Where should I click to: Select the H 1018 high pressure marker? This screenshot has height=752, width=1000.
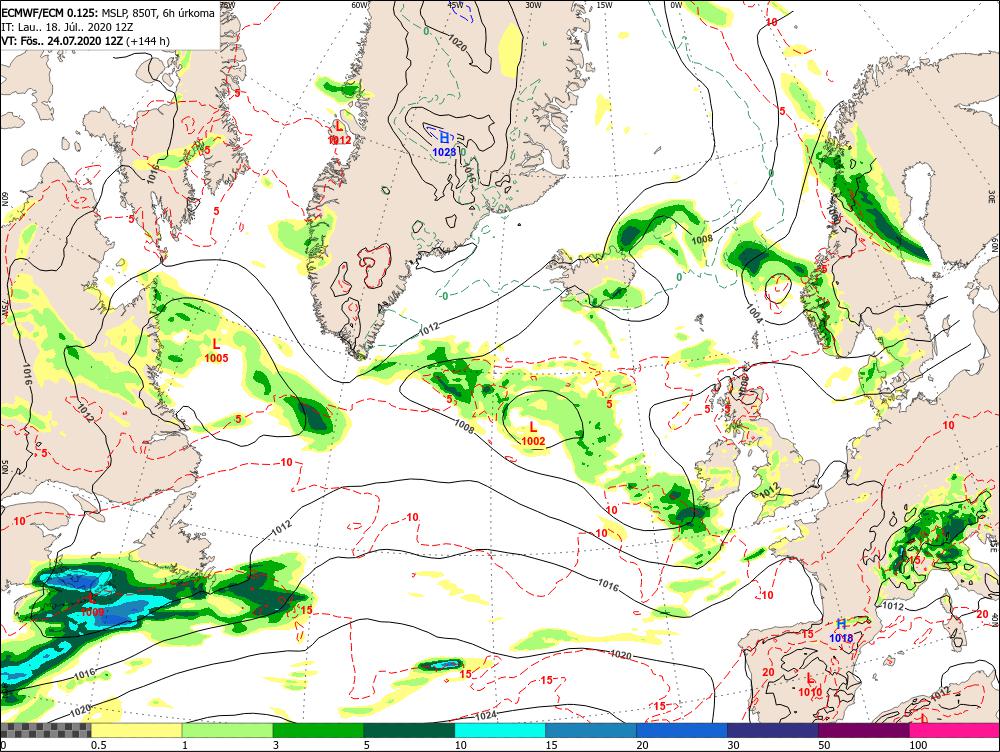click(x=841, y=630)
